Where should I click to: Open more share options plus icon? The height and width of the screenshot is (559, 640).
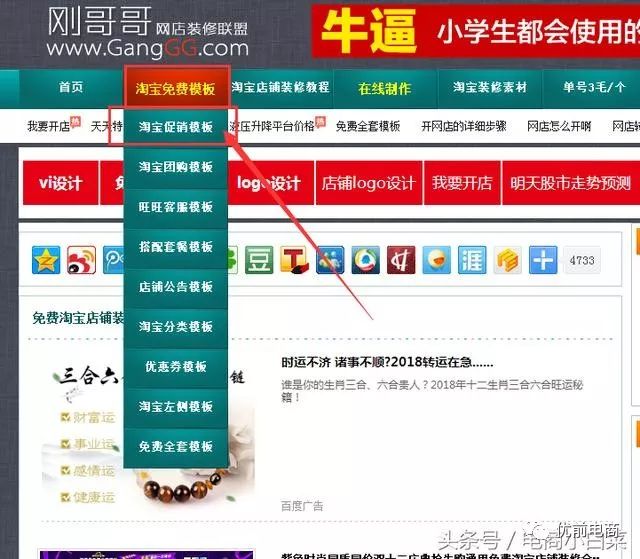tap(543, 260)
